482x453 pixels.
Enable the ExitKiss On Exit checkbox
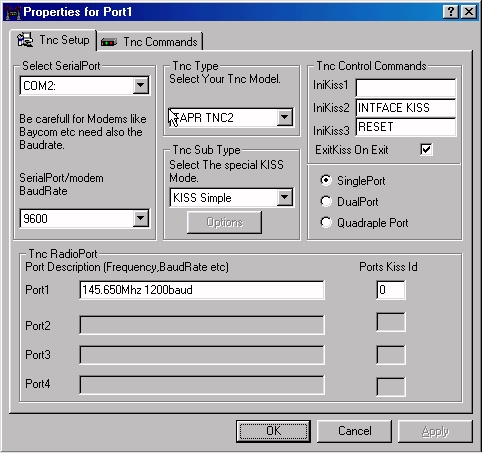click(426, 149)
